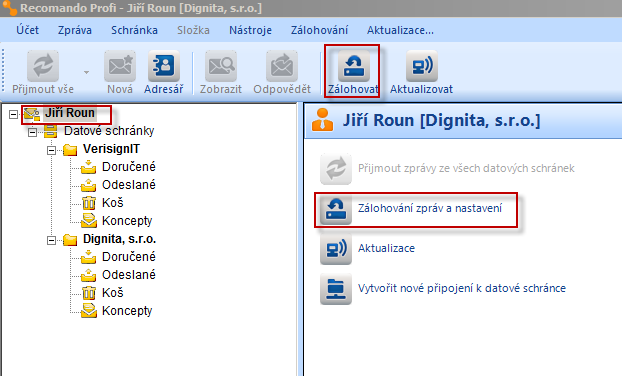This screenshot has width=622, height=376.
Task: Click the toolbar drag handle dotted grip
Action: tap(3, 71)
